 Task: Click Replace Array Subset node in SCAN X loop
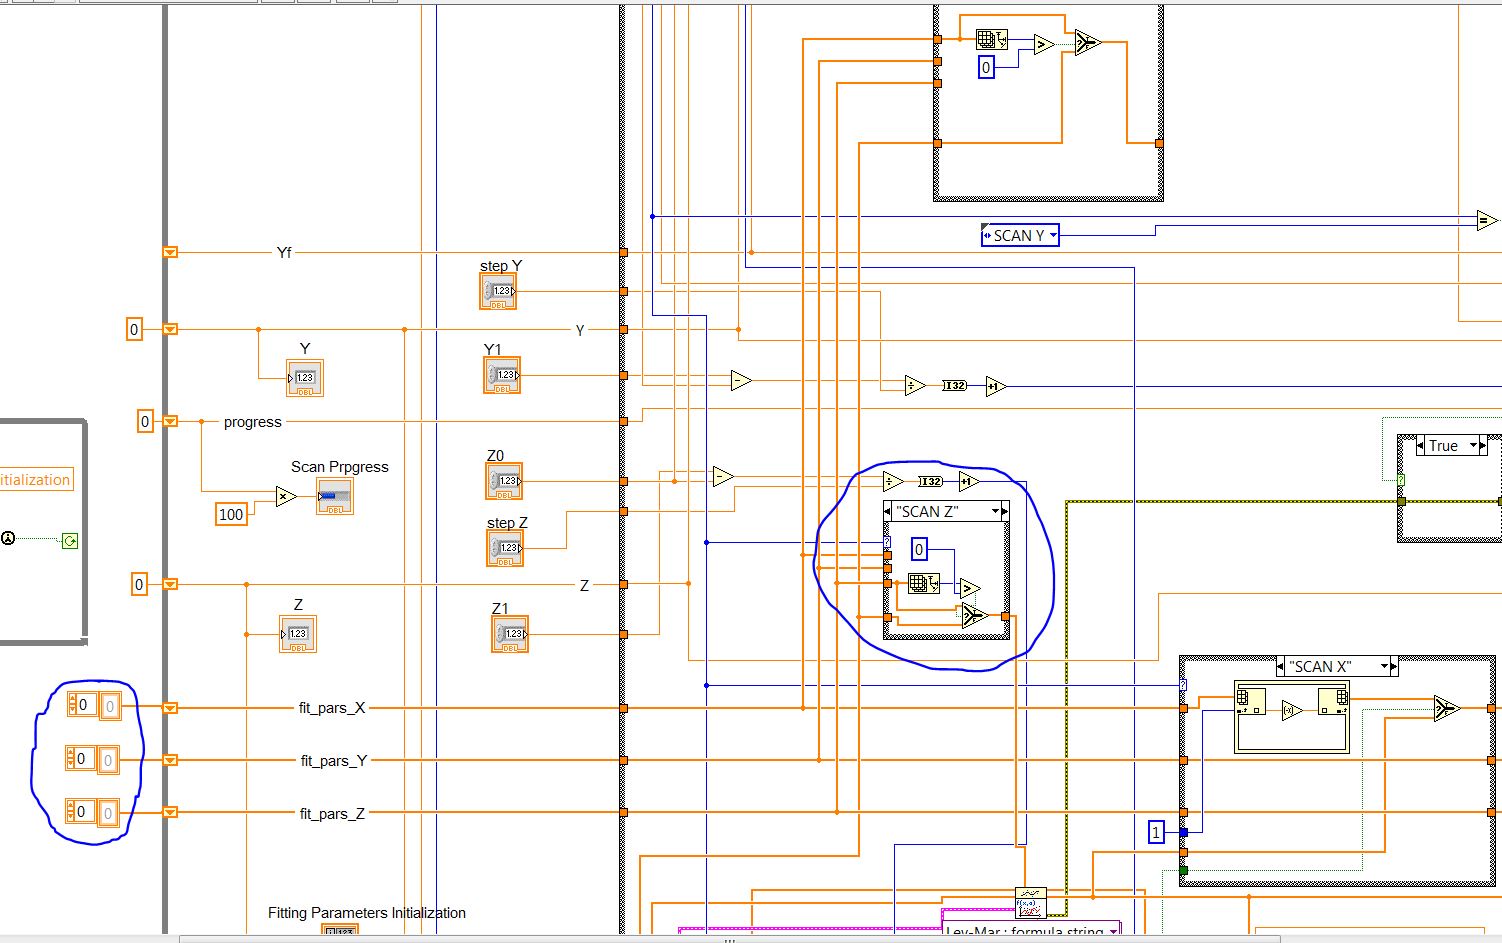[1333, 700]
